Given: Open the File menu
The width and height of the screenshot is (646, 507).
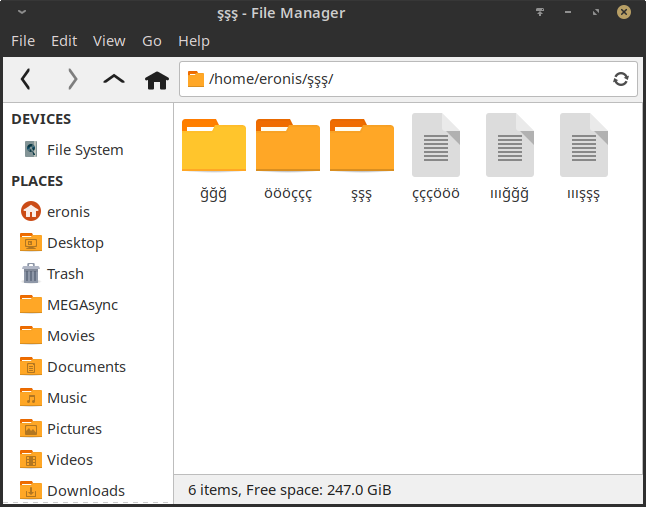Looking at the screenshot, I should pyautogui.click(x=23, y=41).
